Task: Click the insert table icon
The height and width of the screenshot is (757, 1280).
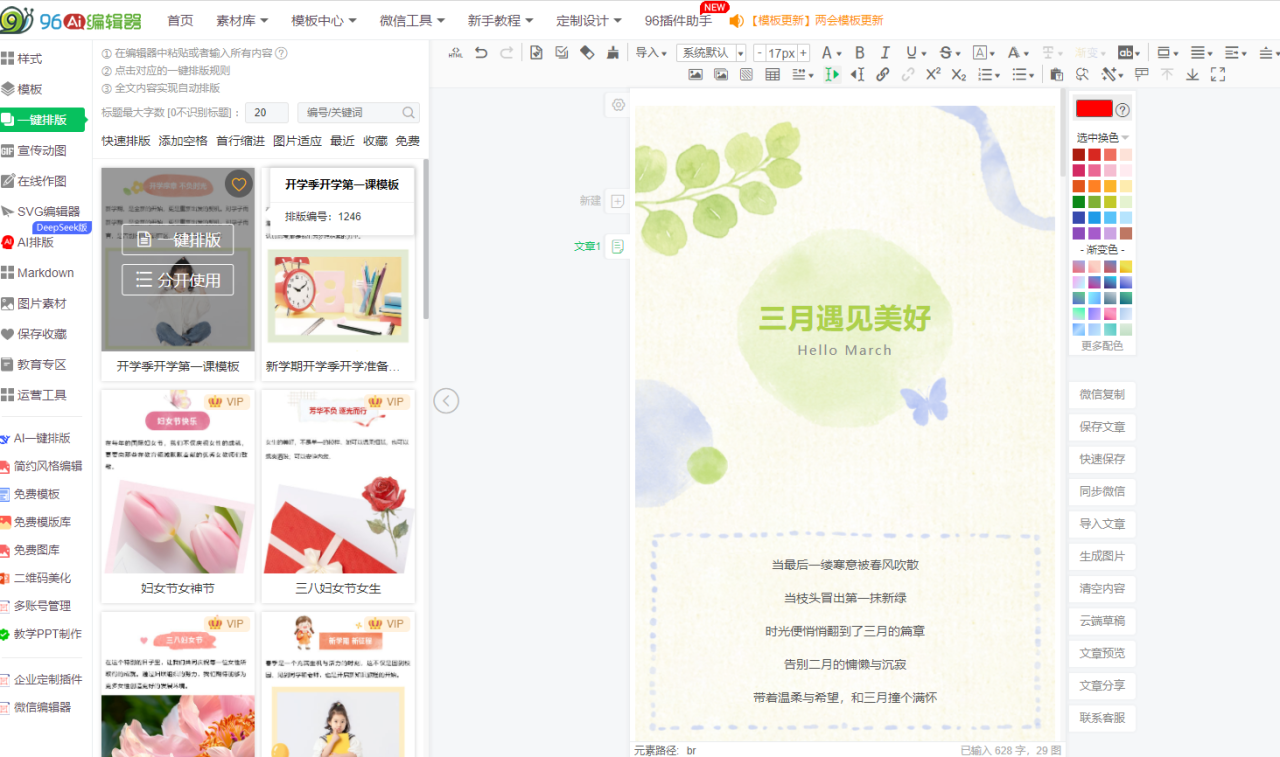Action: (772, 75)
